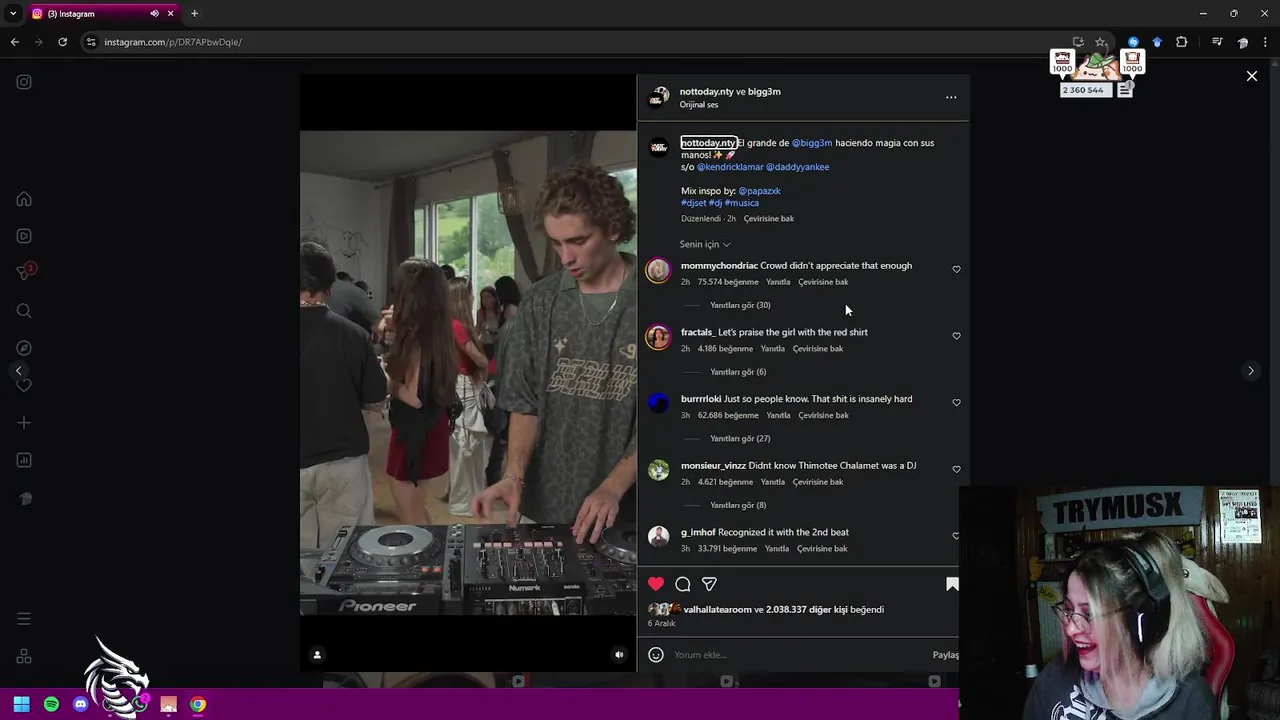Click Yanıtla under mommychondriac's comment
This screenshot has width=1280, height=720.
pyautogui.click(x=778, y=282)
